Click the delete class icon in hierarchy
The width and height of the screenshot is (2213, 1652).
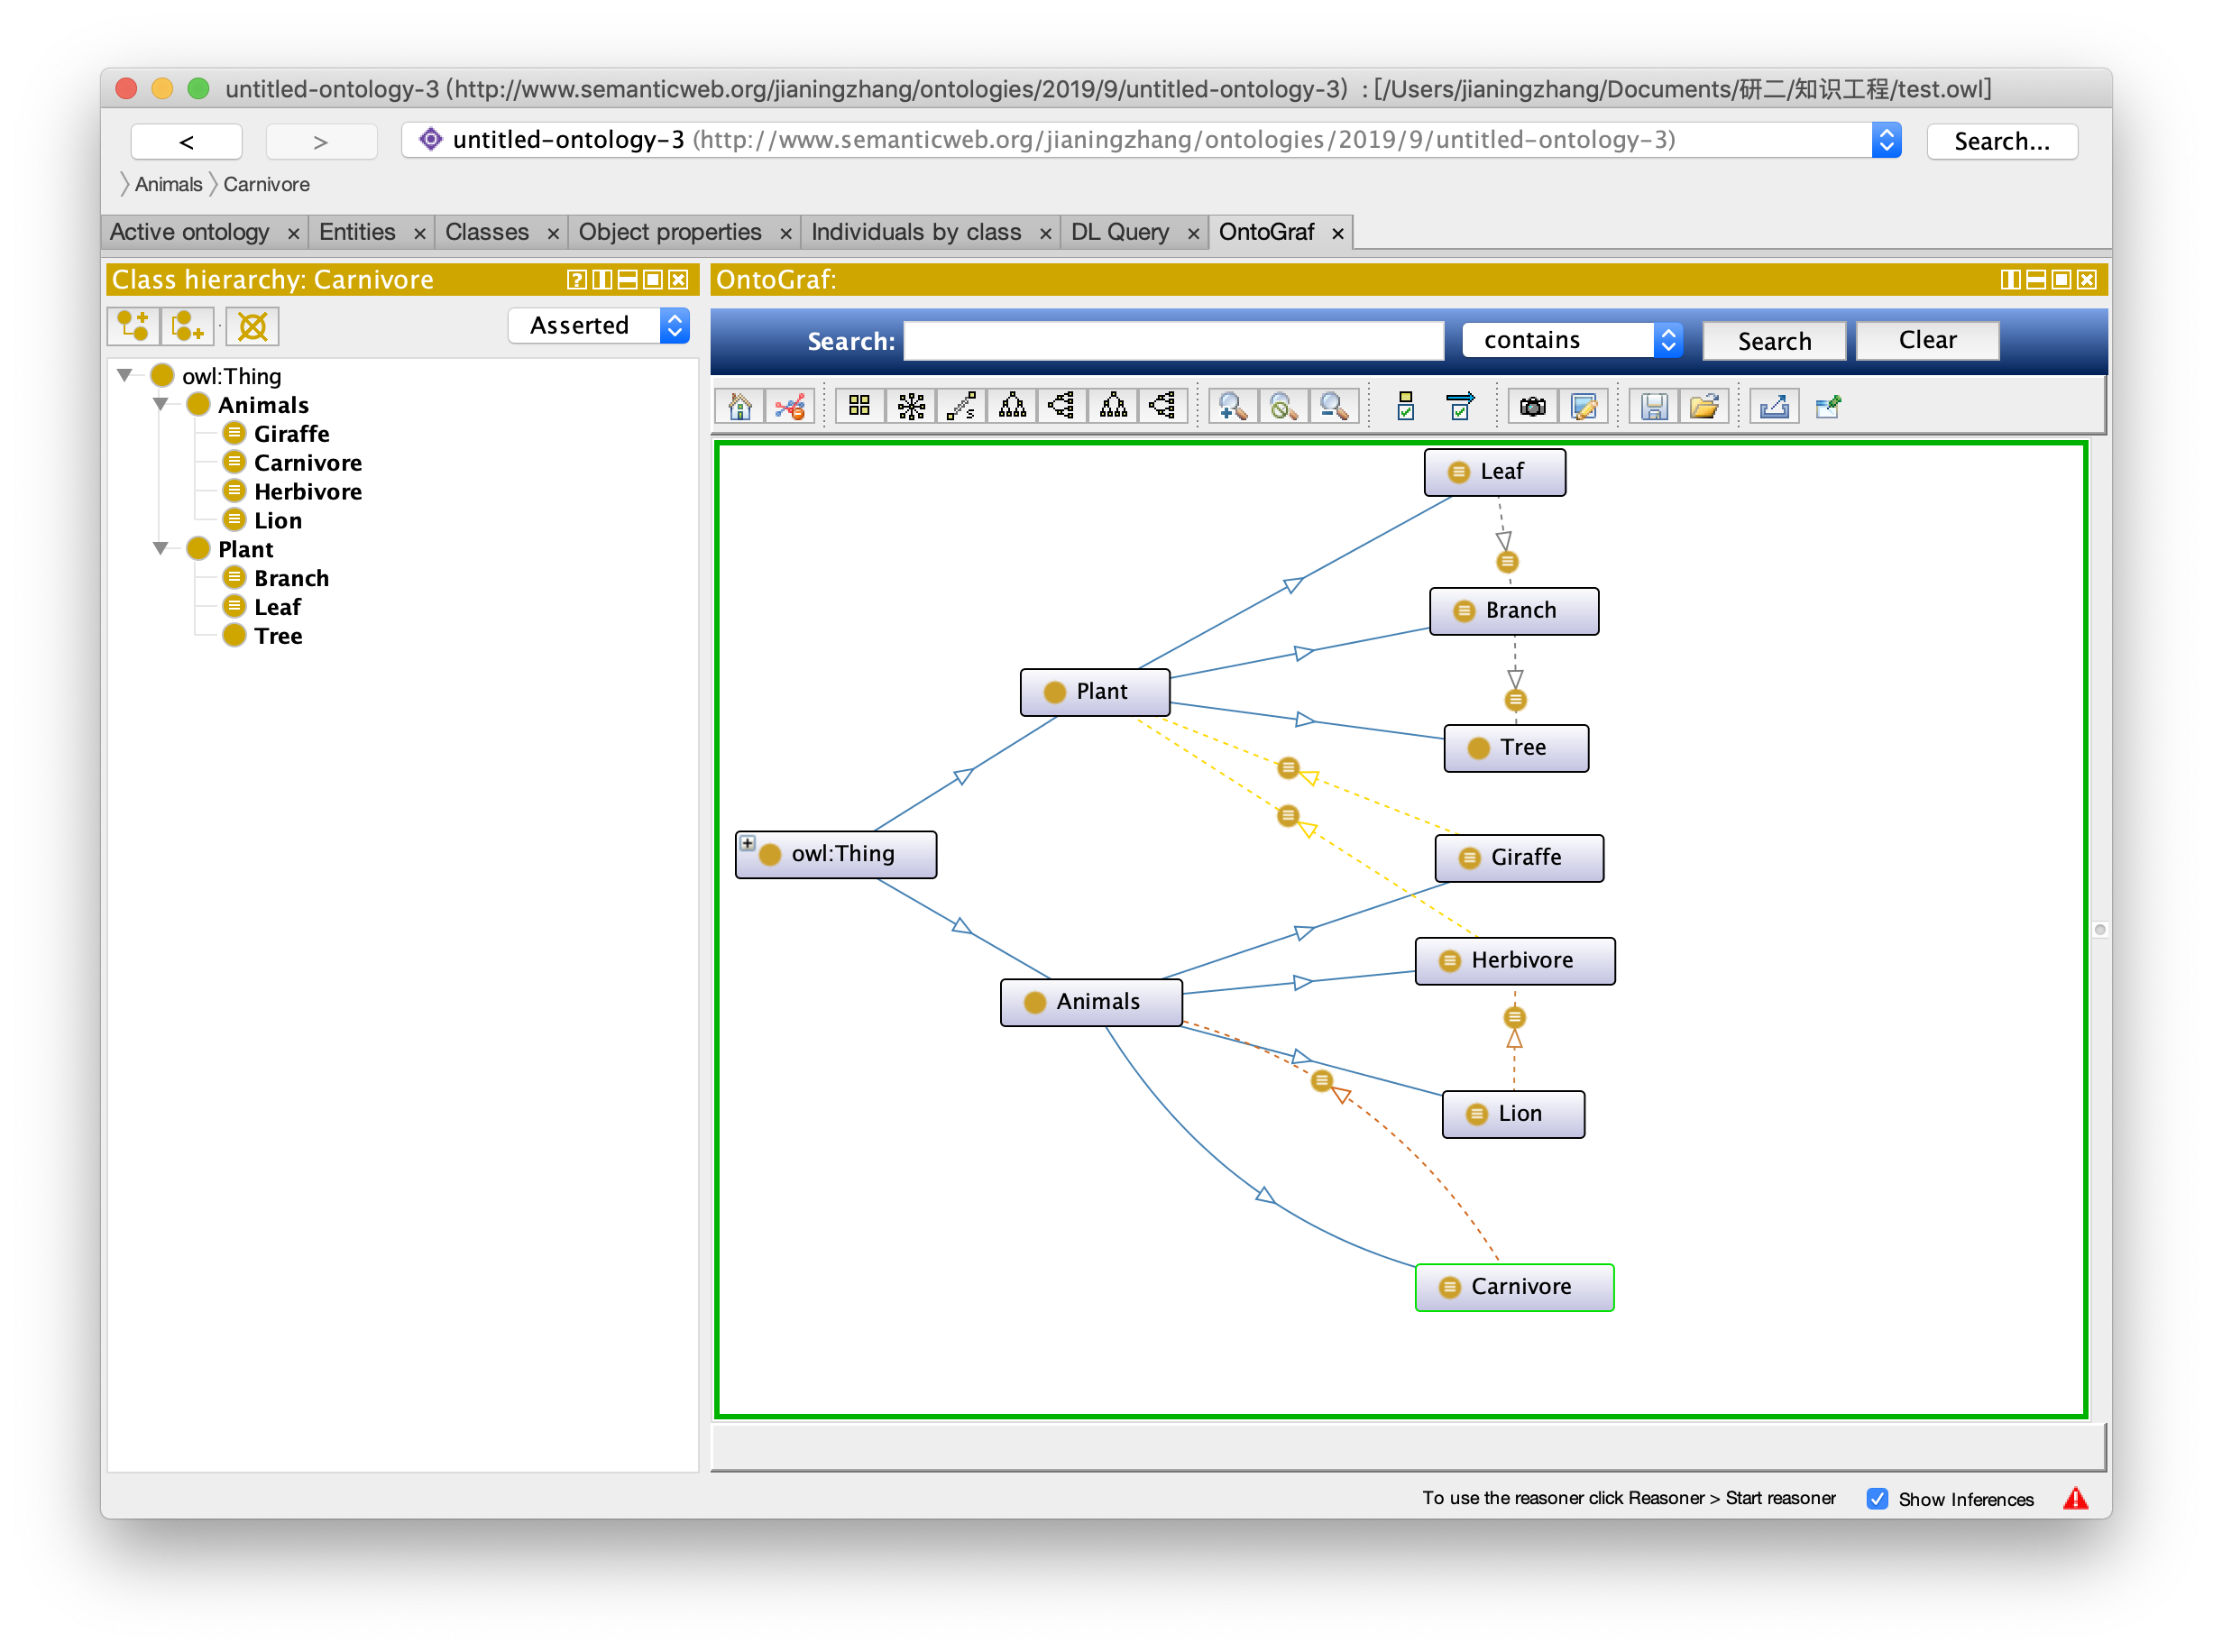point(253,327)
